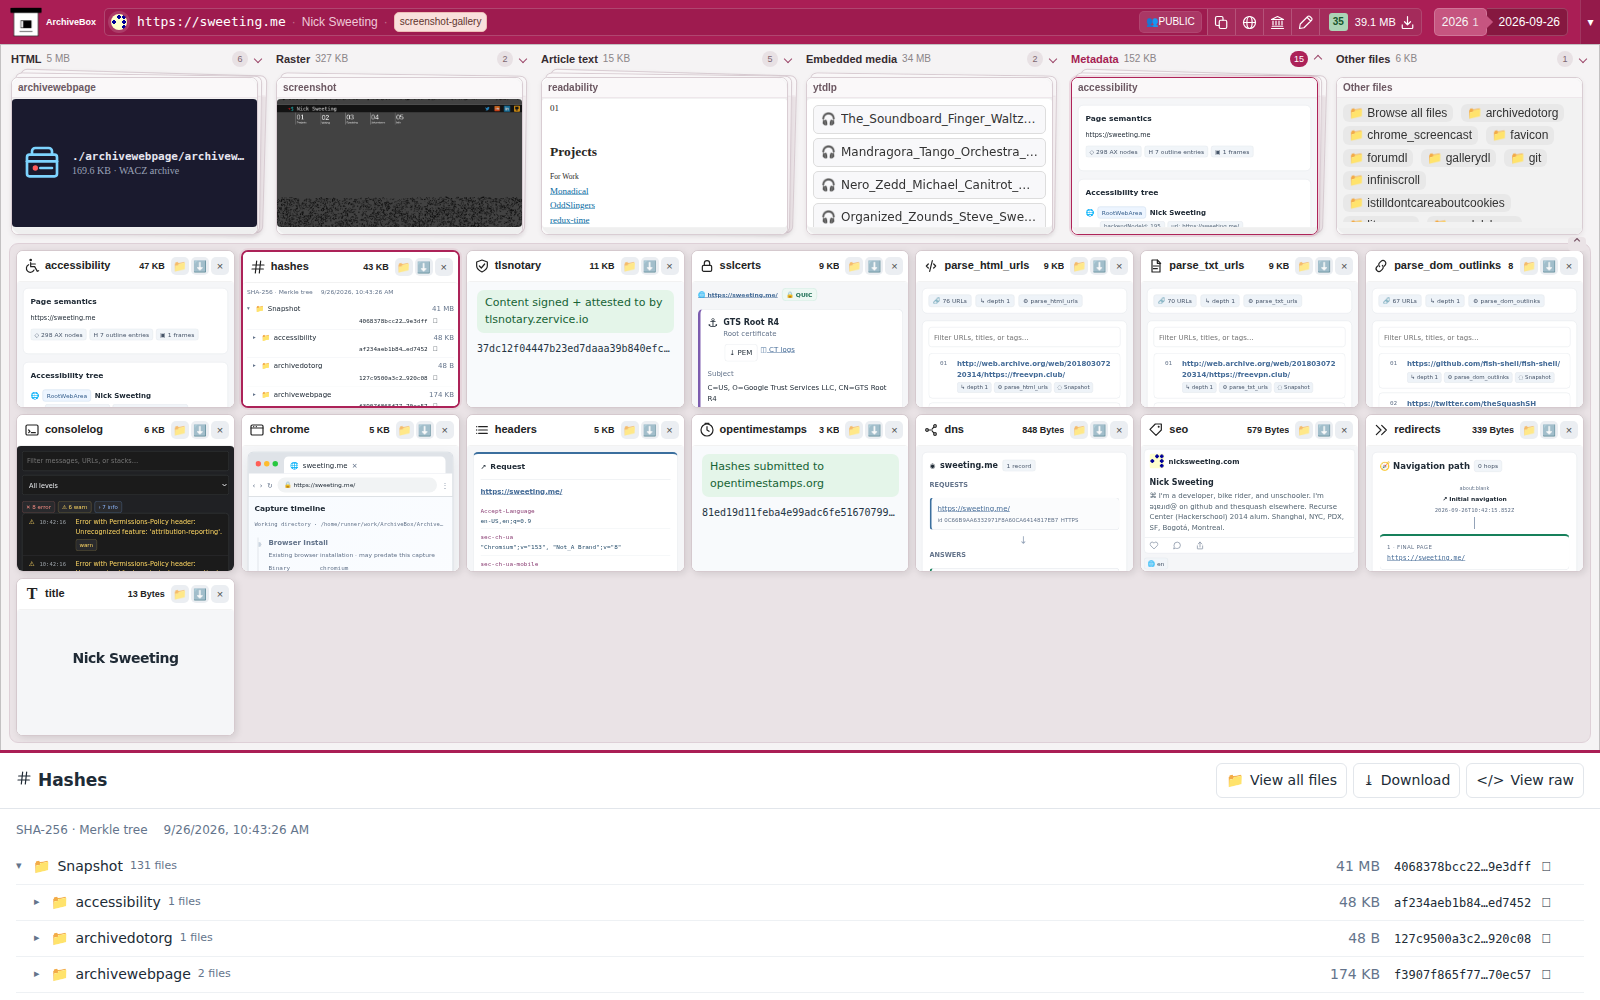Expand the archivedotorg folder in Hashes tree
The image size is (1600, 1000).
point(37,938)
